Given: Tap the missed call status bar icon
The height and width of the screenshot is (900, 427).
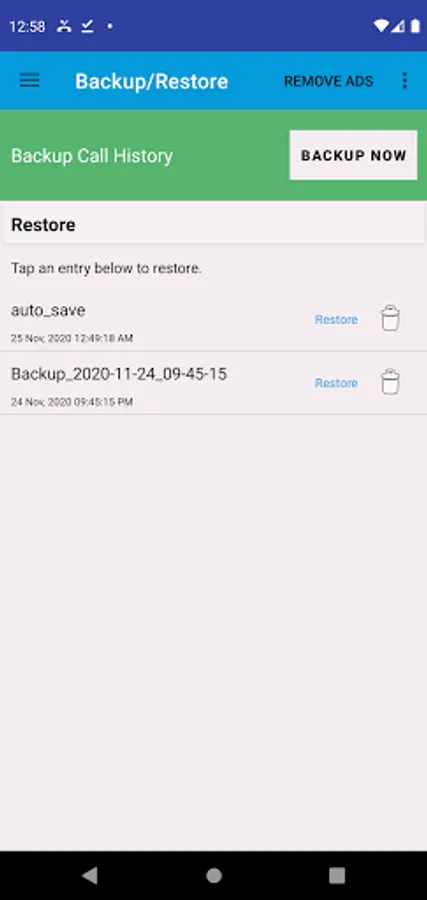Looking at the screenshot, I should coord(64,26).
